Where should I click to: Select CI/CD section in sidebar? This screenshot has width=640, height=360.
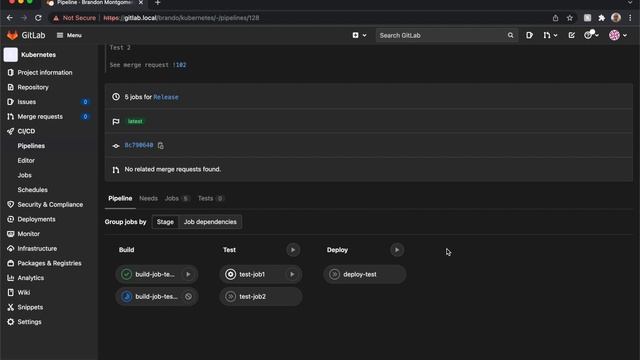pyautogui.click(x=26, y=131)
